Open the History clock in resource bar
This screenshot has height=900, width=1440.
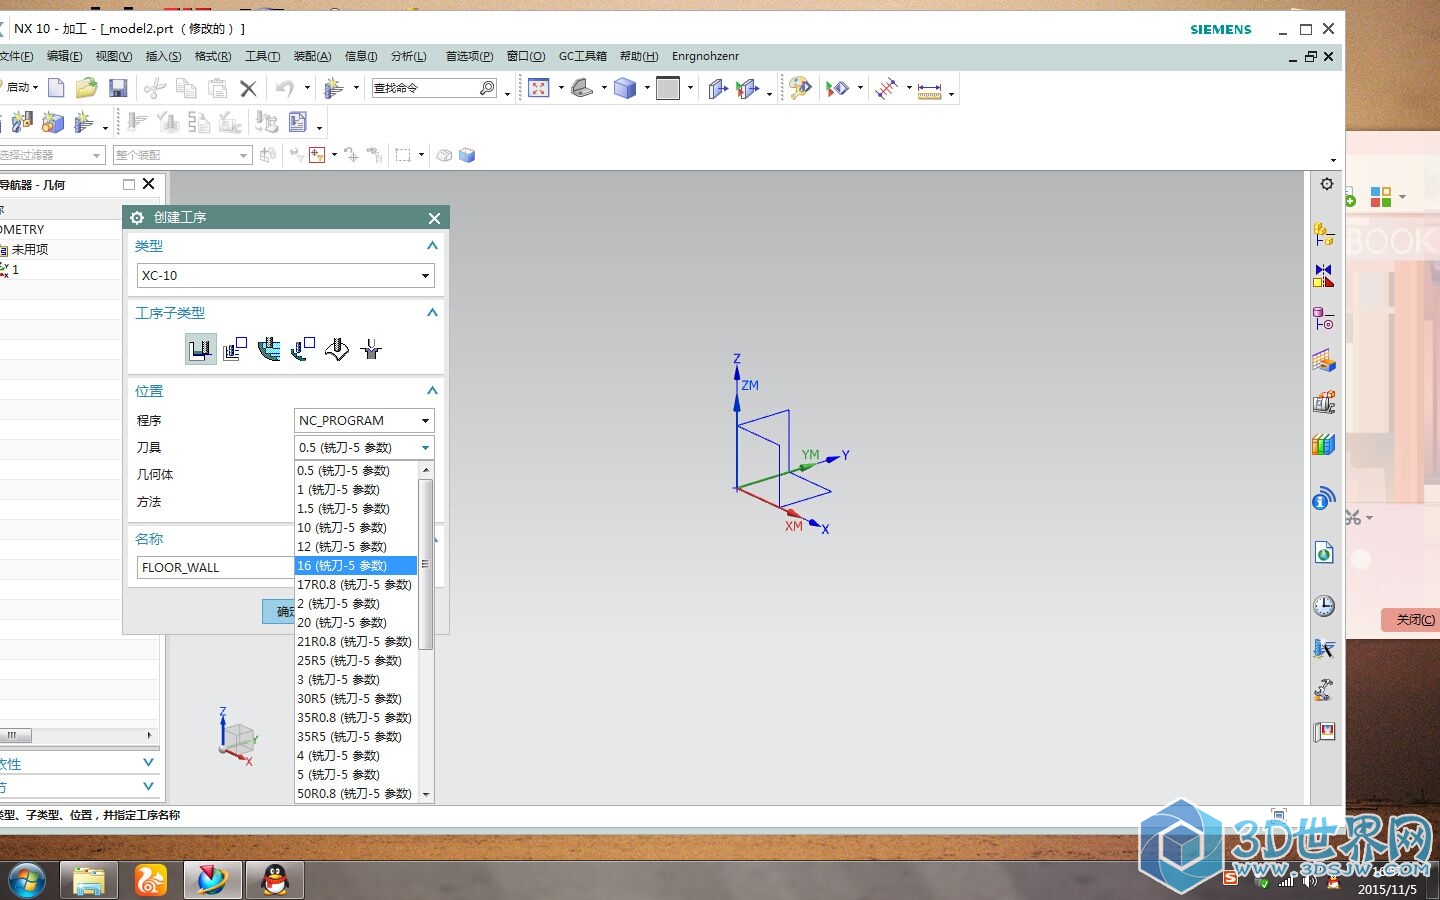1324,605
